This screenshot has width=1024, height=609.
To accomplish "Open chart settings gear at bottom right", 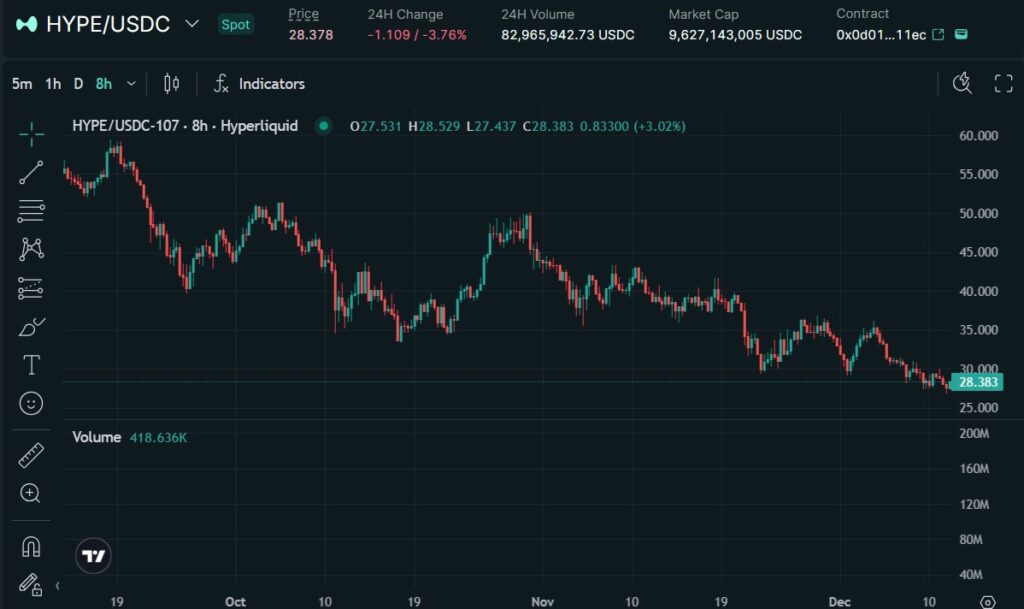I will tap(987, 602).
